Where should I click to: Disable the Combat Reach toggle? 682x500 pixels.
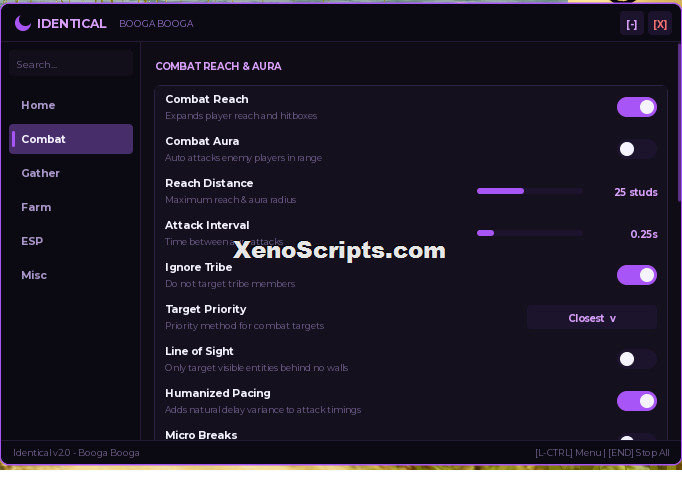point(637,107)
